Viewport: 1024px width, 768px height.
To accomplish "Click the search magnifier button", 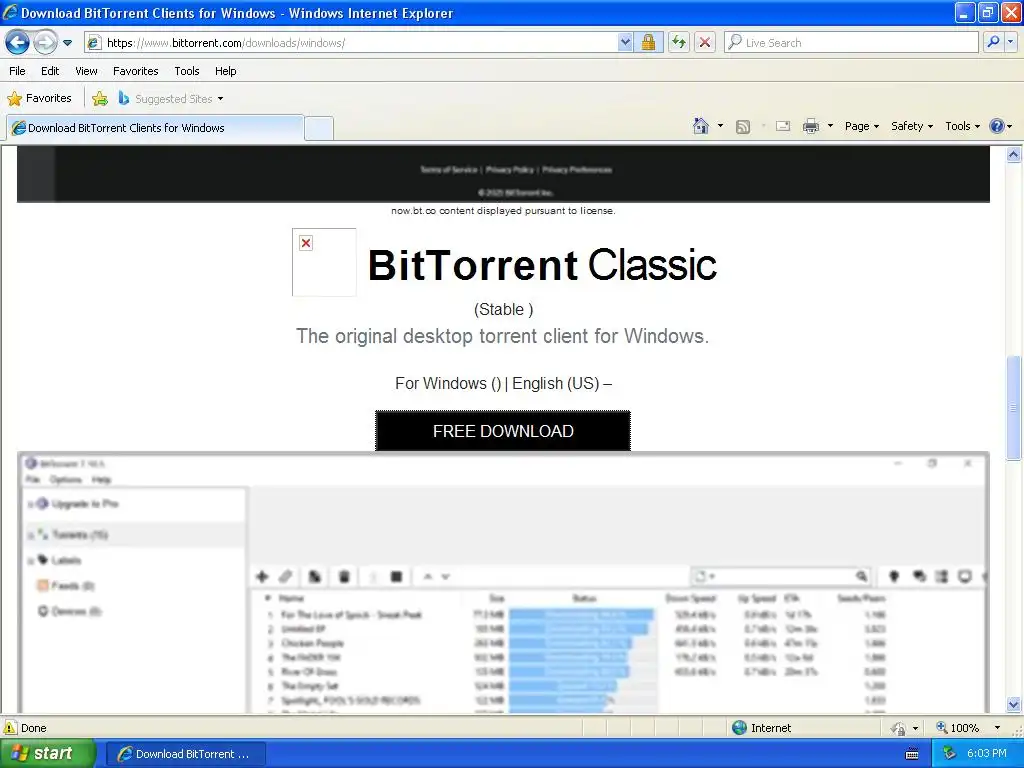I will [x=993, y=42].
